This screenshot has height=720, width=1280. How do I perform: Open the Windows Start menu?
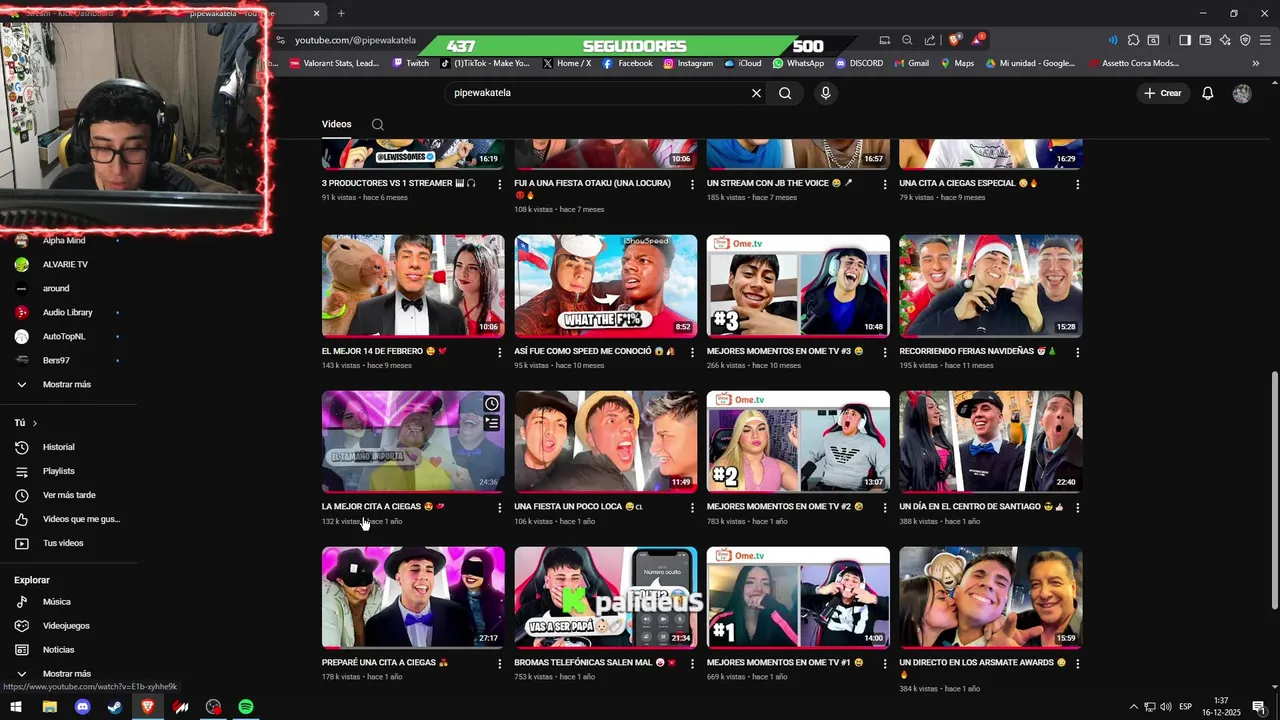16,707
